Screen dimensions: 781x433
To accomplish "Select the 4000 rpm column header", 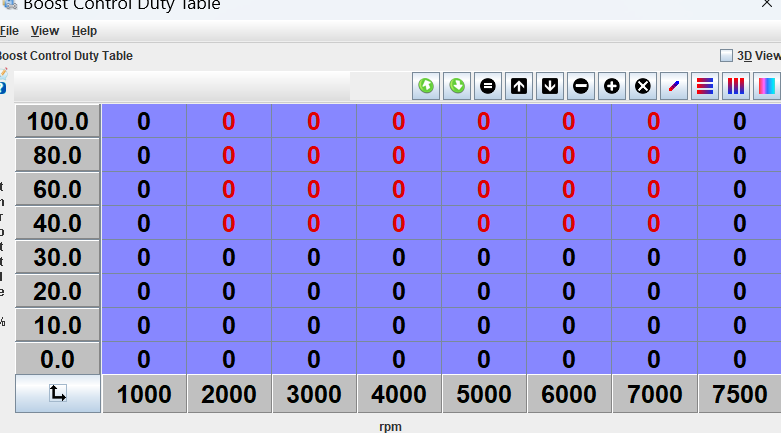I will (399, 394).
